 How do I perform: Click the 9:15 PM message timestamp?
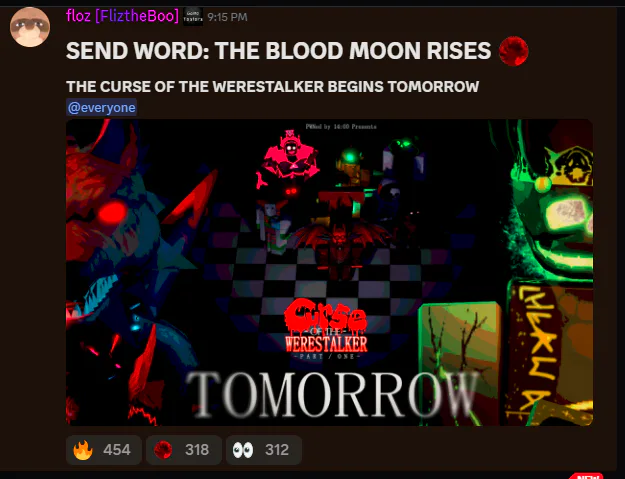[x=228, y=17]
